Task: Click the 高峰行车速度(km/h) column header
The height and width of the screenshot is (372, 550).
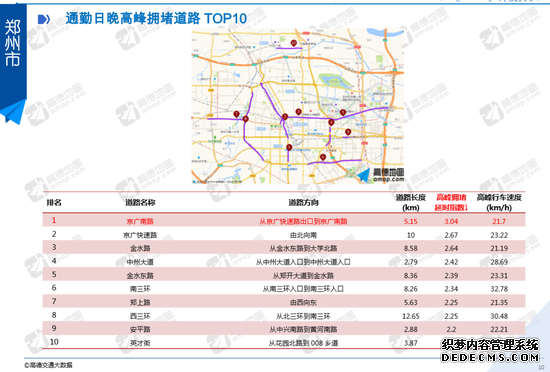Action: point(499,202)
